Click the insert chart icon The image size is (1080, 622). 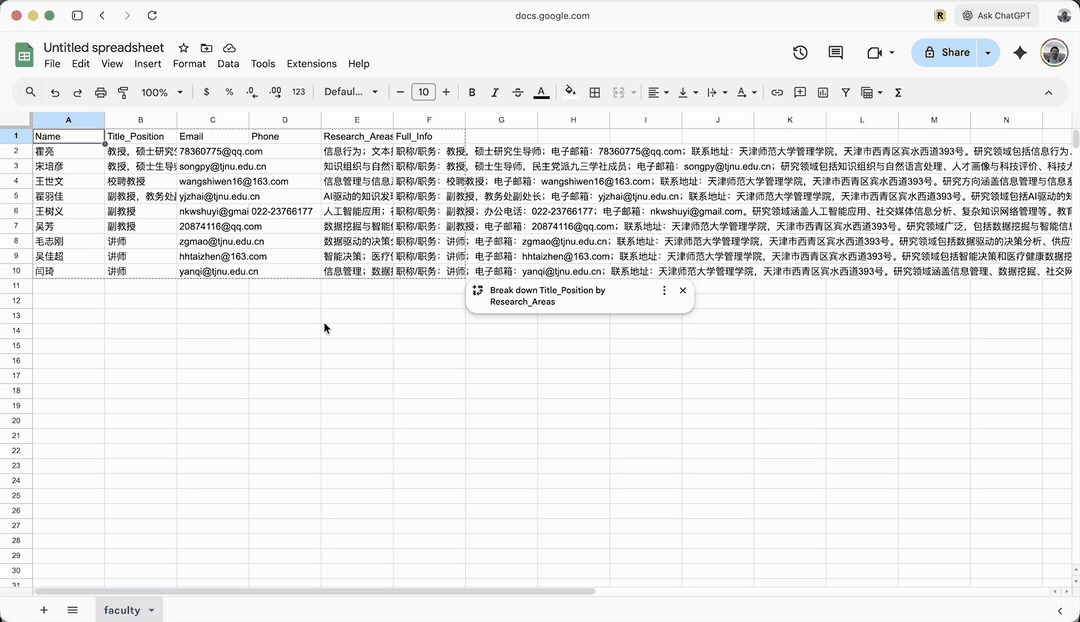(823, 92)
